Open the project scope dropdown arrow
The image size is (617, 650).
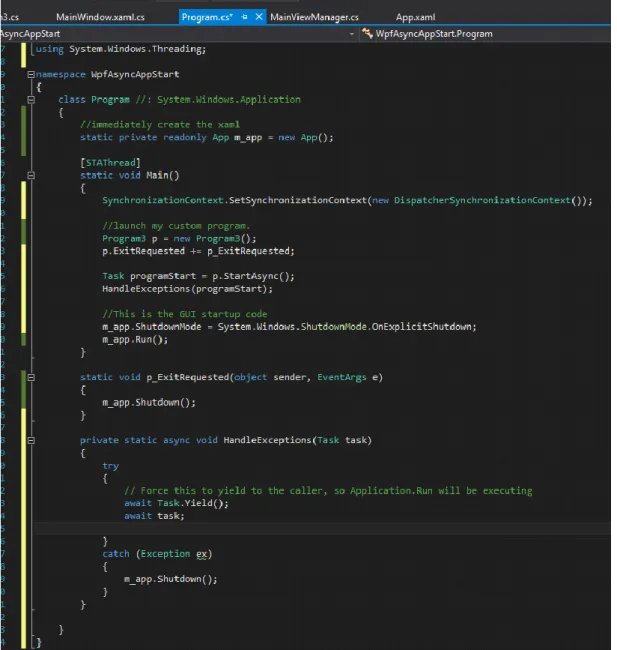click(352, 34)
